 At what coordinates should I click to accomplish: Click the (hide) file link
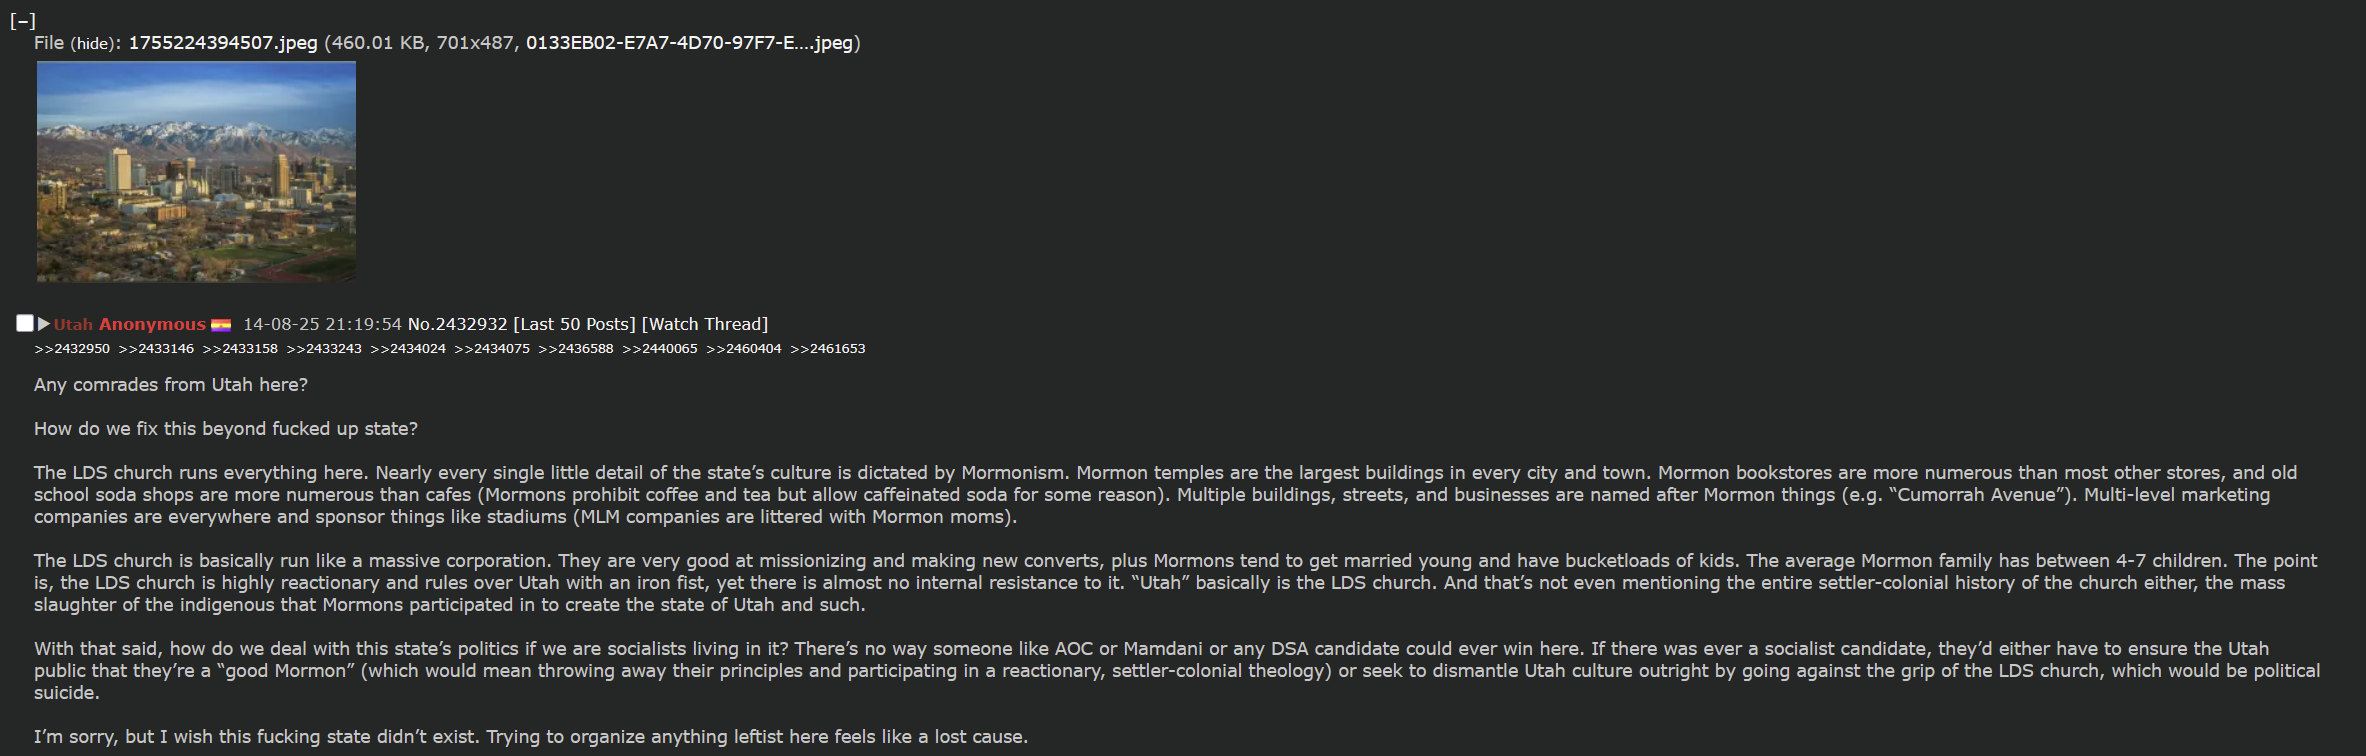coord(93,43)
